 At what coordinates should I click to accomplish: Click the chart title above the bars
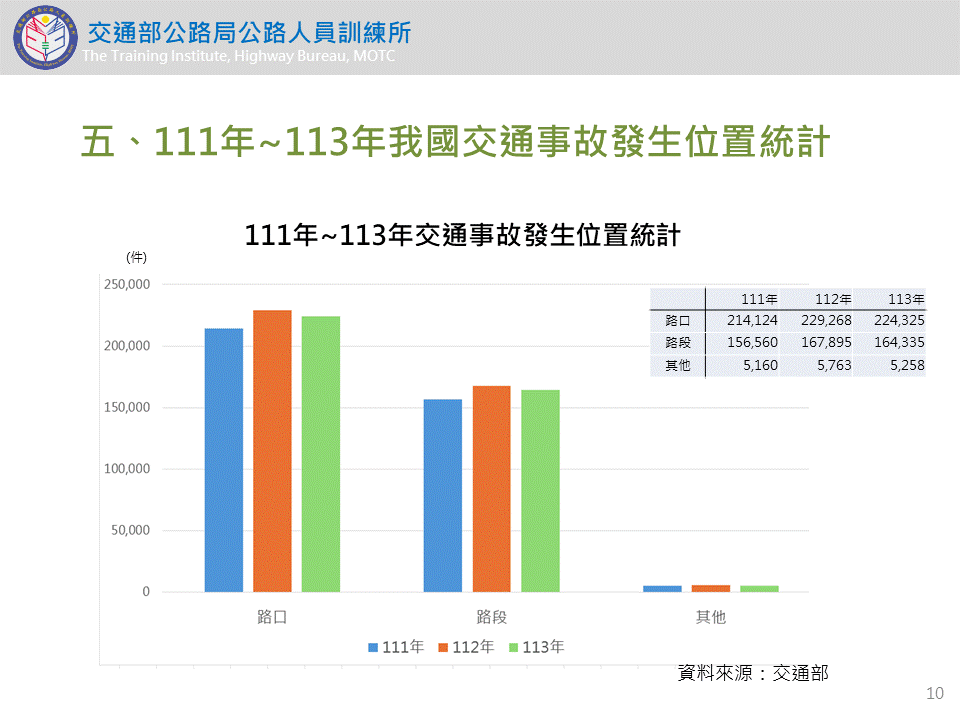click(x=463, y=236)
